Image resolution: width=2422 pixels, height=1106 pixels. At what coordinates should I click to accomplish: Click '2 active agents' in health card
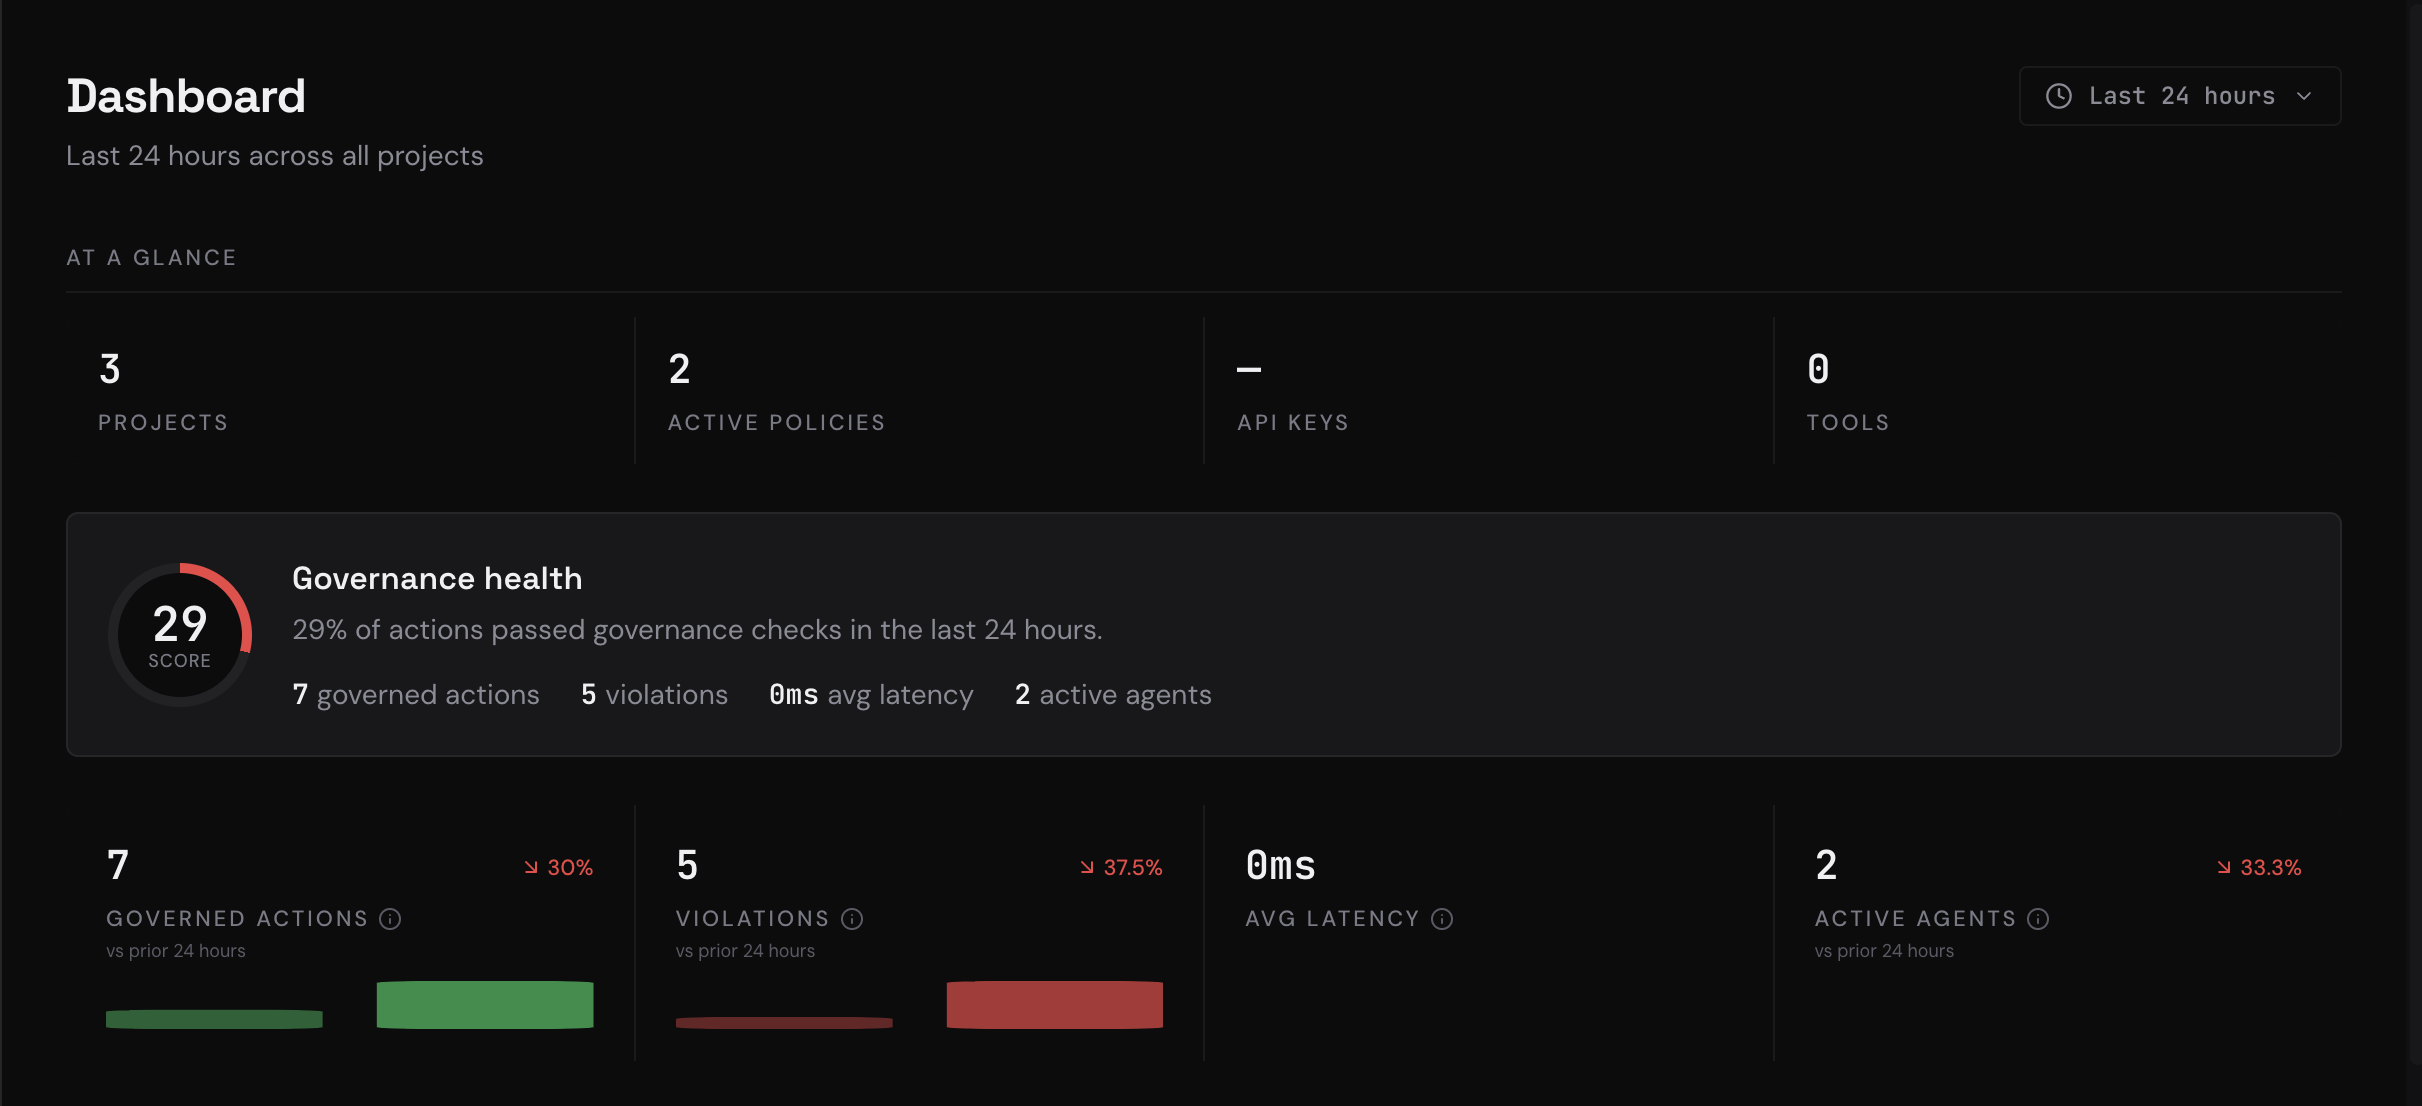(x=1113, y=695)
